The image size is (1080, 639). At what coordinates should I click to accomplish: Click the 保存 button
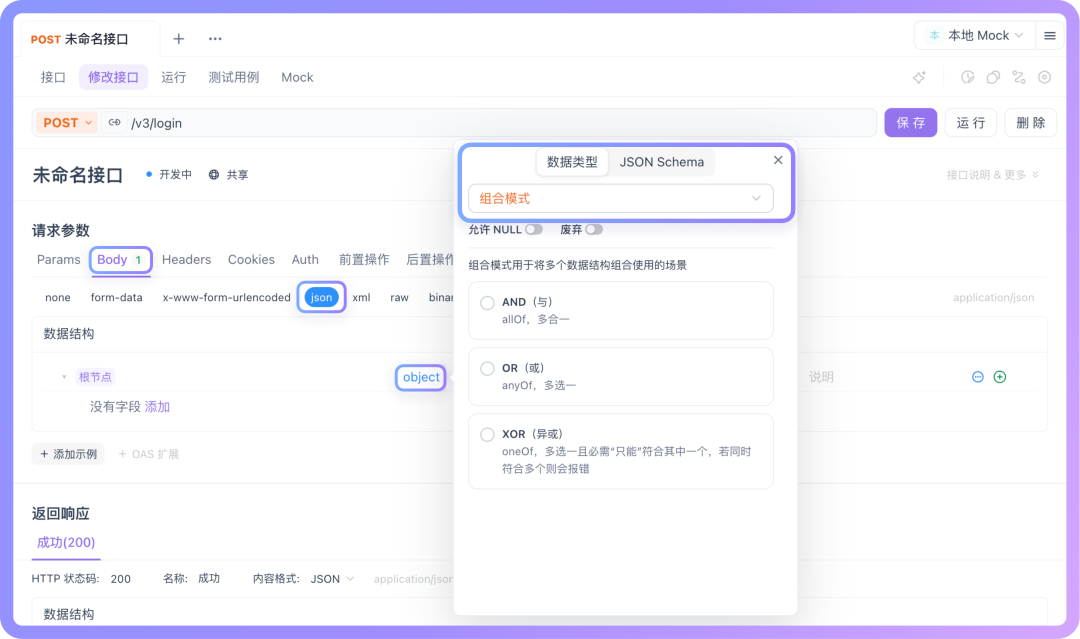pyautogui.click(x=911, y=123)
